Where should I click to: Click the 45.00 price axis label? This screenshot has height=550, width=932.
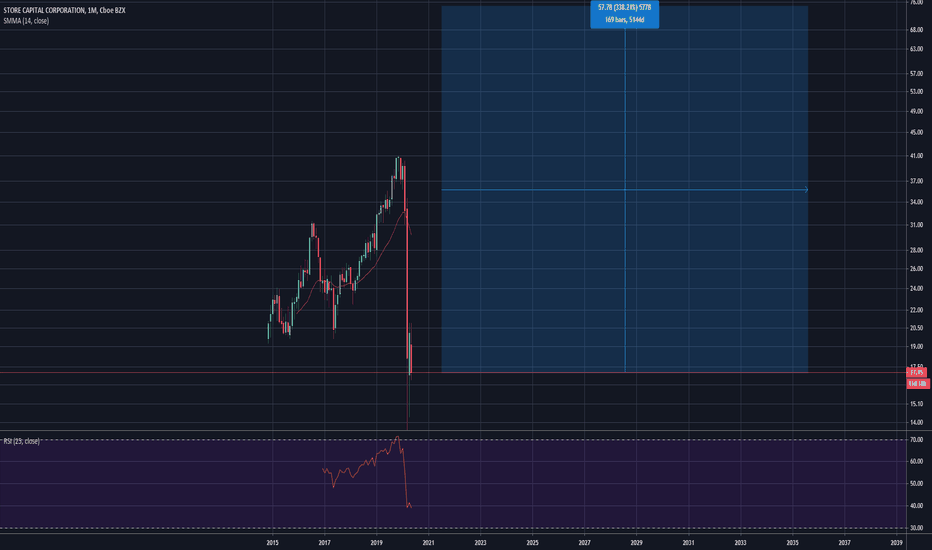(x=916, y=133)
